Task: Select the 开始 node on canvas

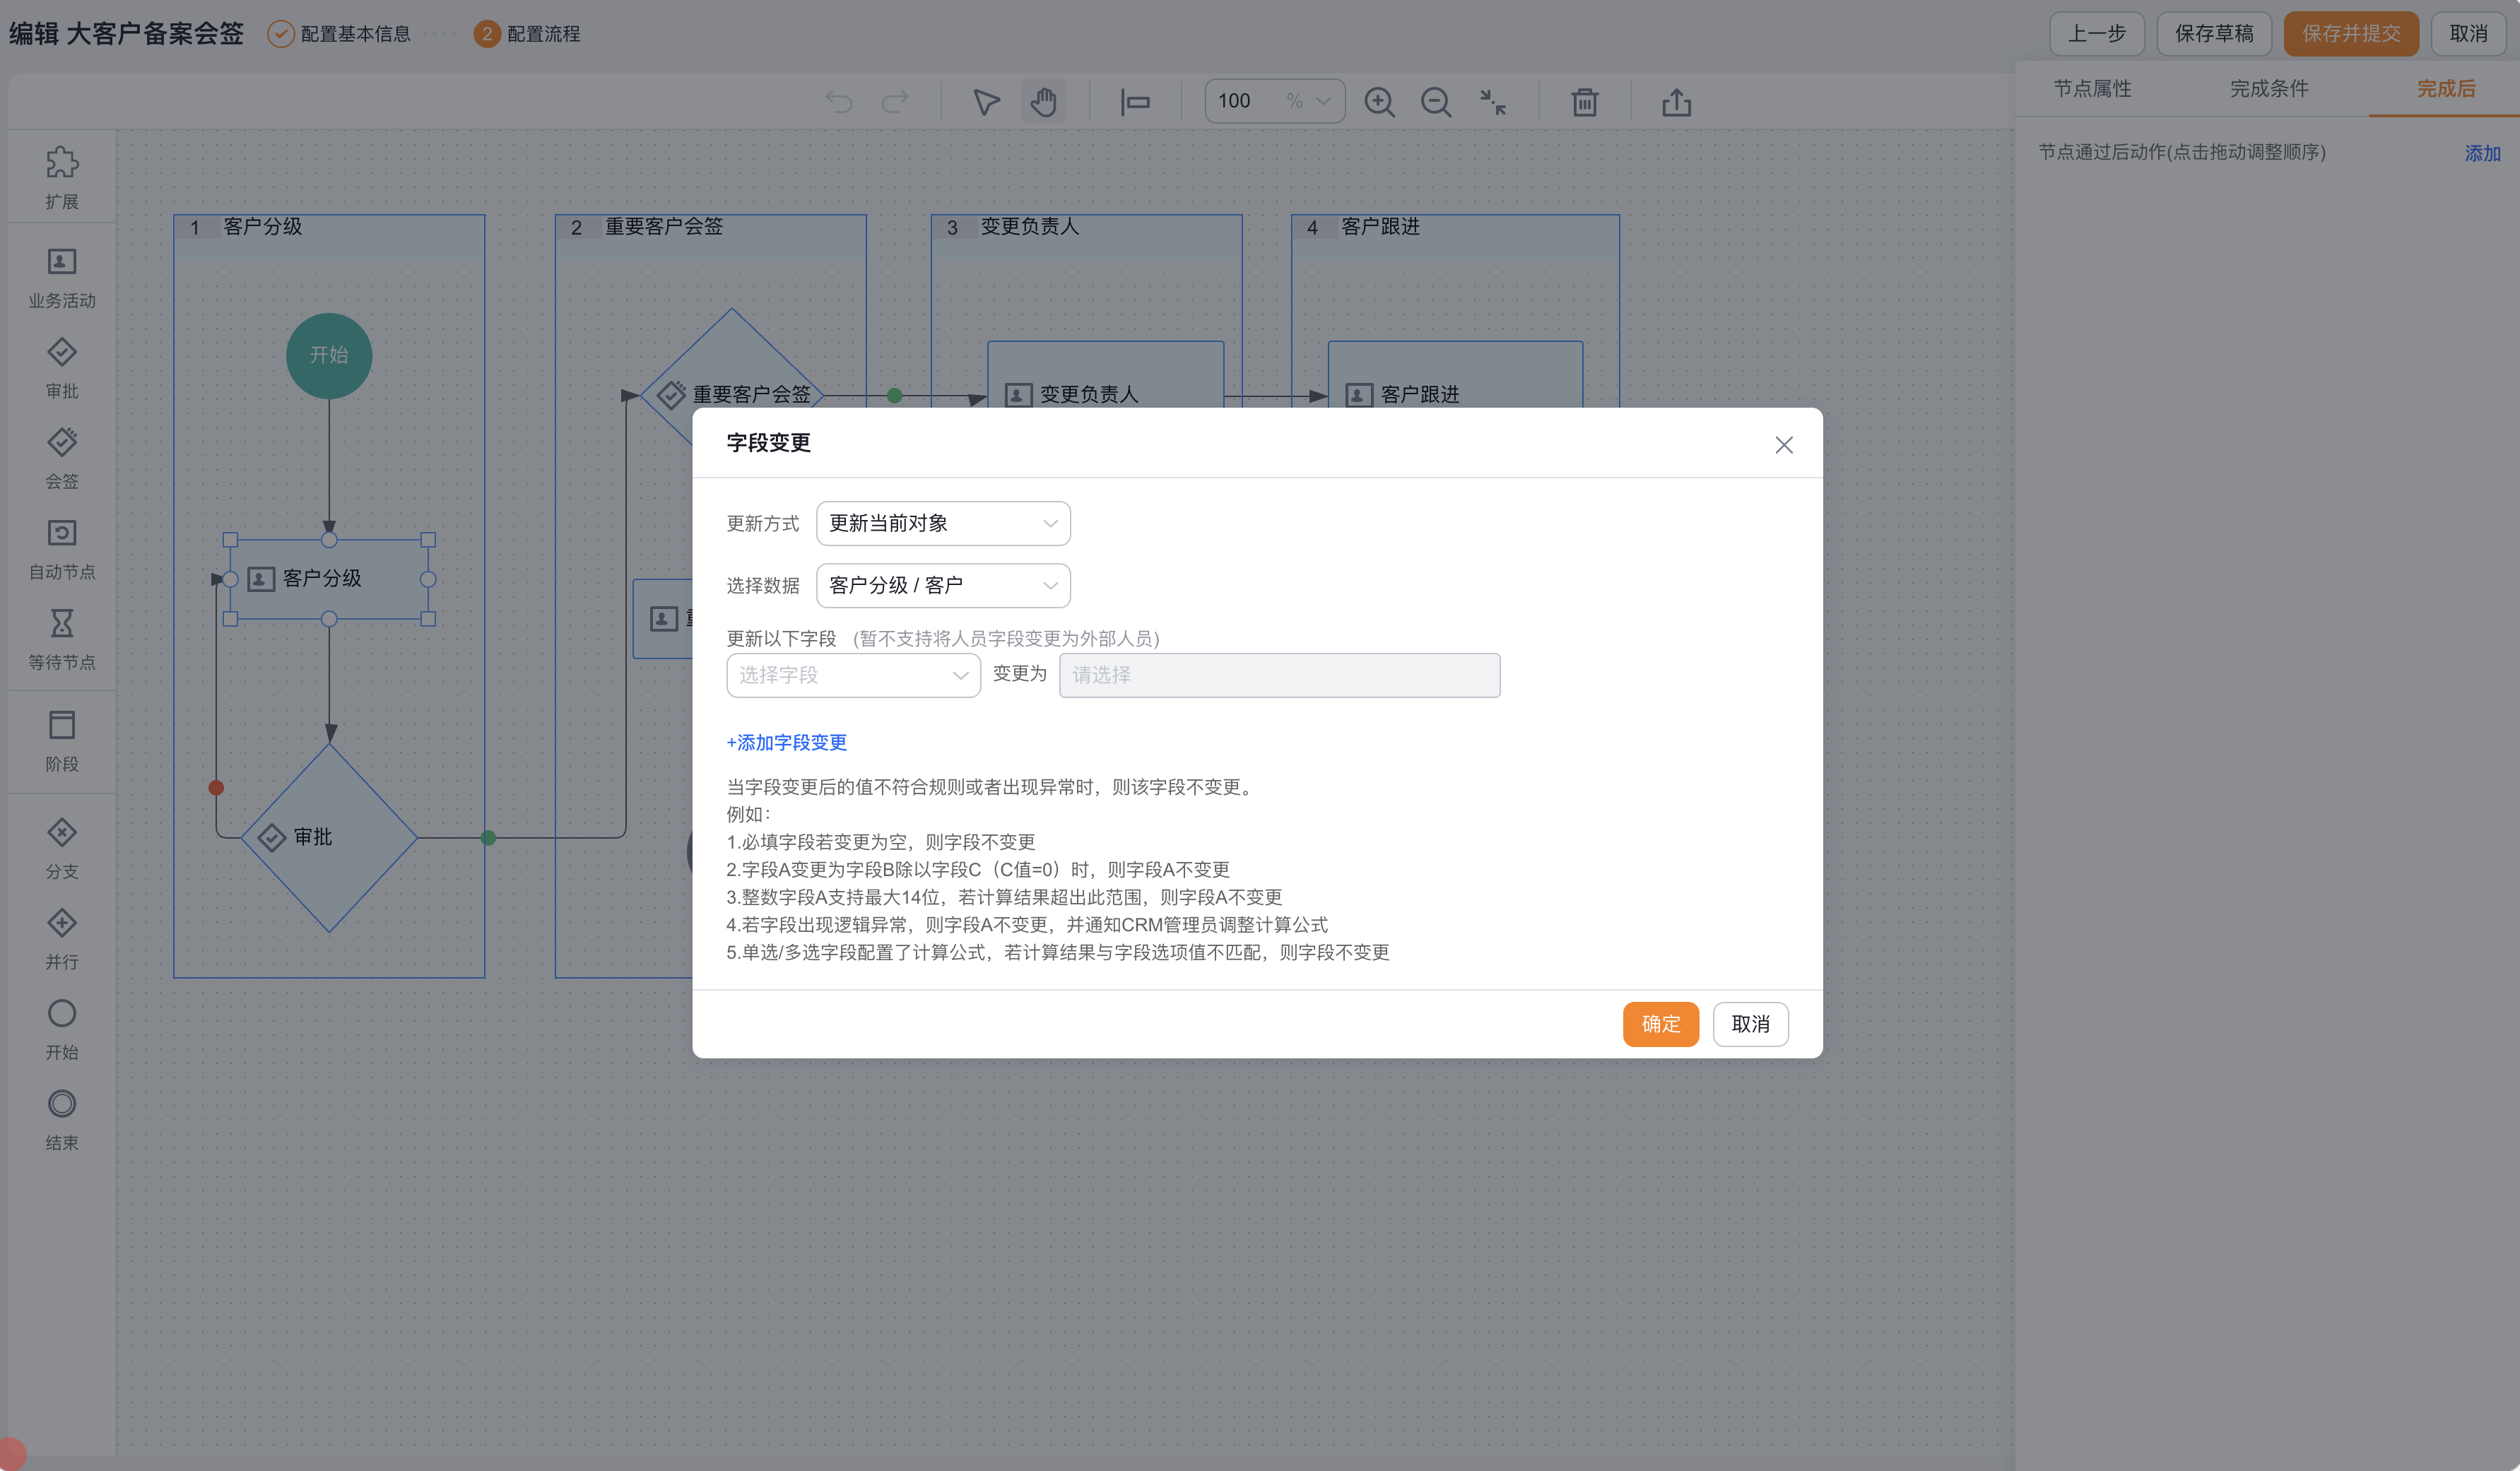Action: point(329,356)
